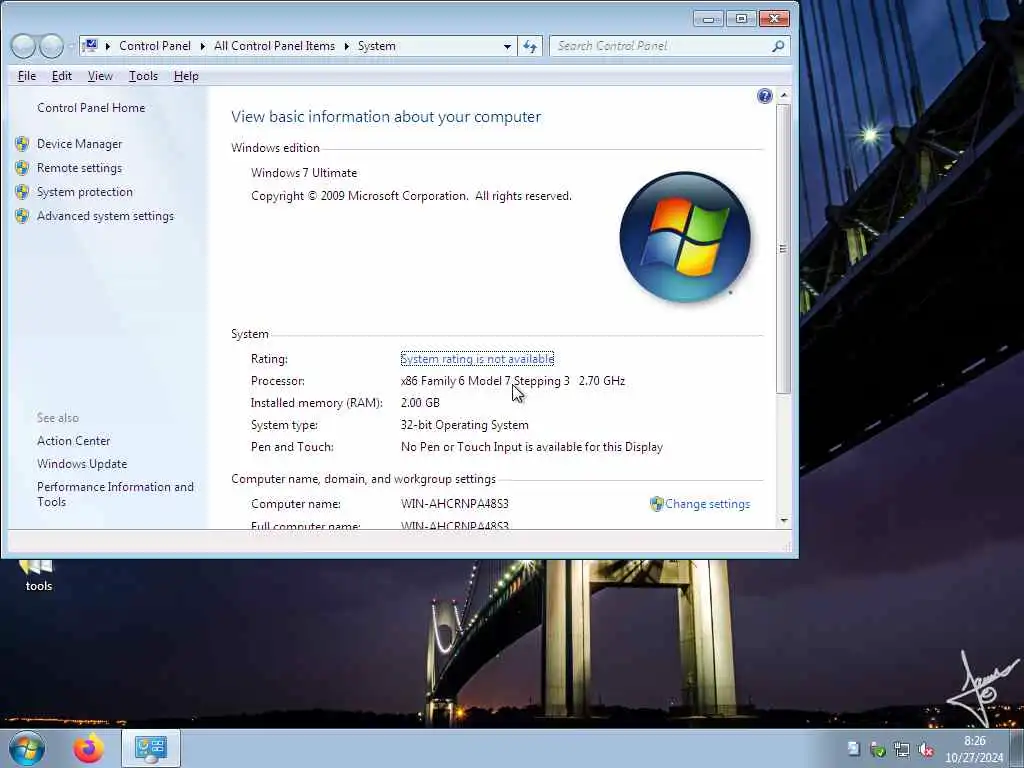This screenshot has height=768, width=1024.
Task: Click the scrollbar down arrow
Action: tap(784, 520)
